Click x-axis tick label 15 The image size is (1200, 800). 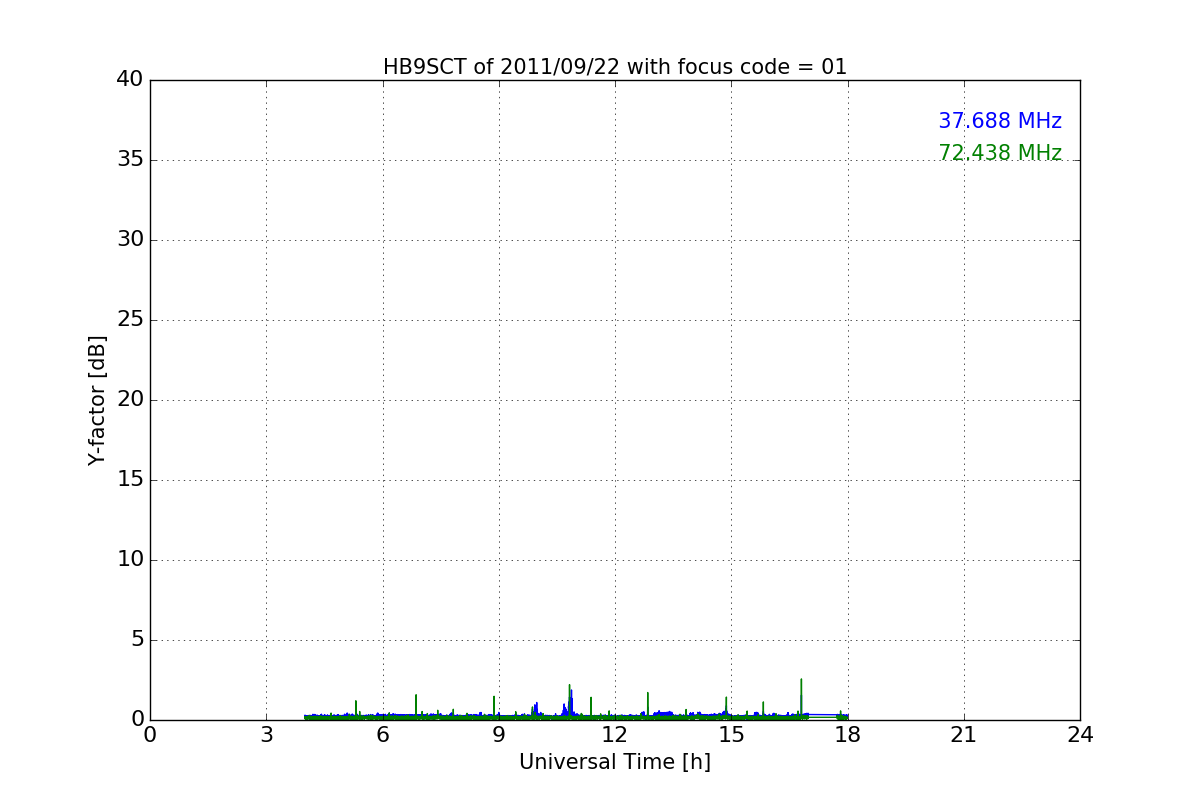click(731, 735)
